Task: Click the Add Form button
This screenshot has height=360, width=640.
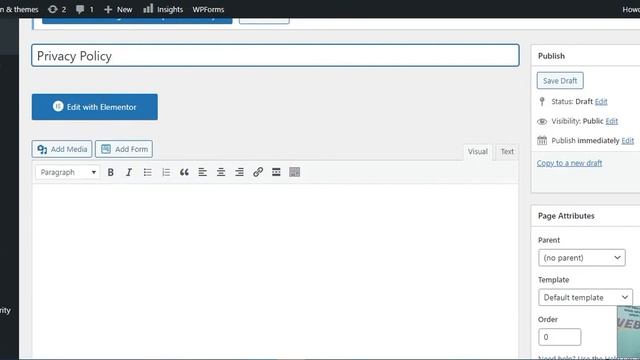Action: coord(124,149)
